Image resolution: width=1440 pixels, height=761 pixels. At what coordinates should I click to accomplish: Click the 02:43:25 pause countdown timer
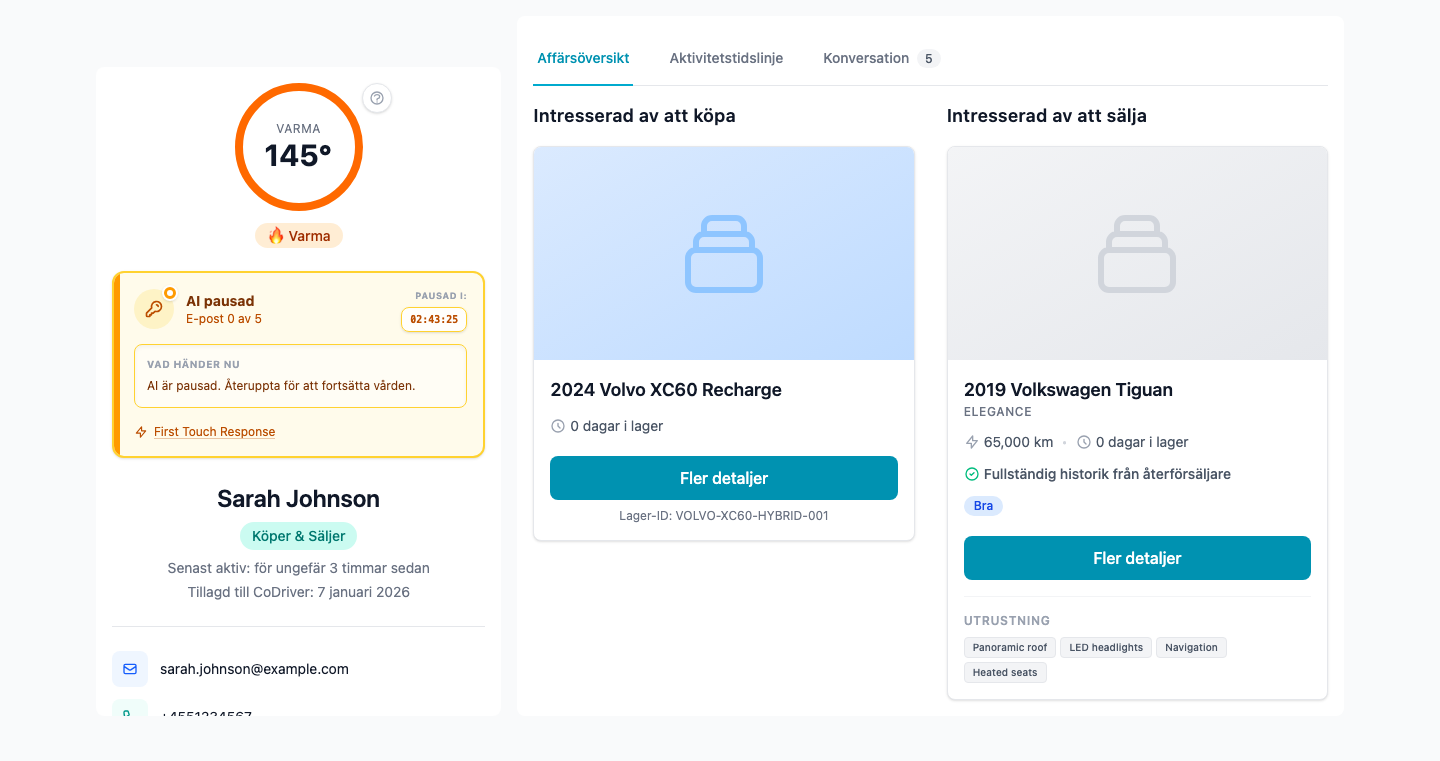point(433,319)
